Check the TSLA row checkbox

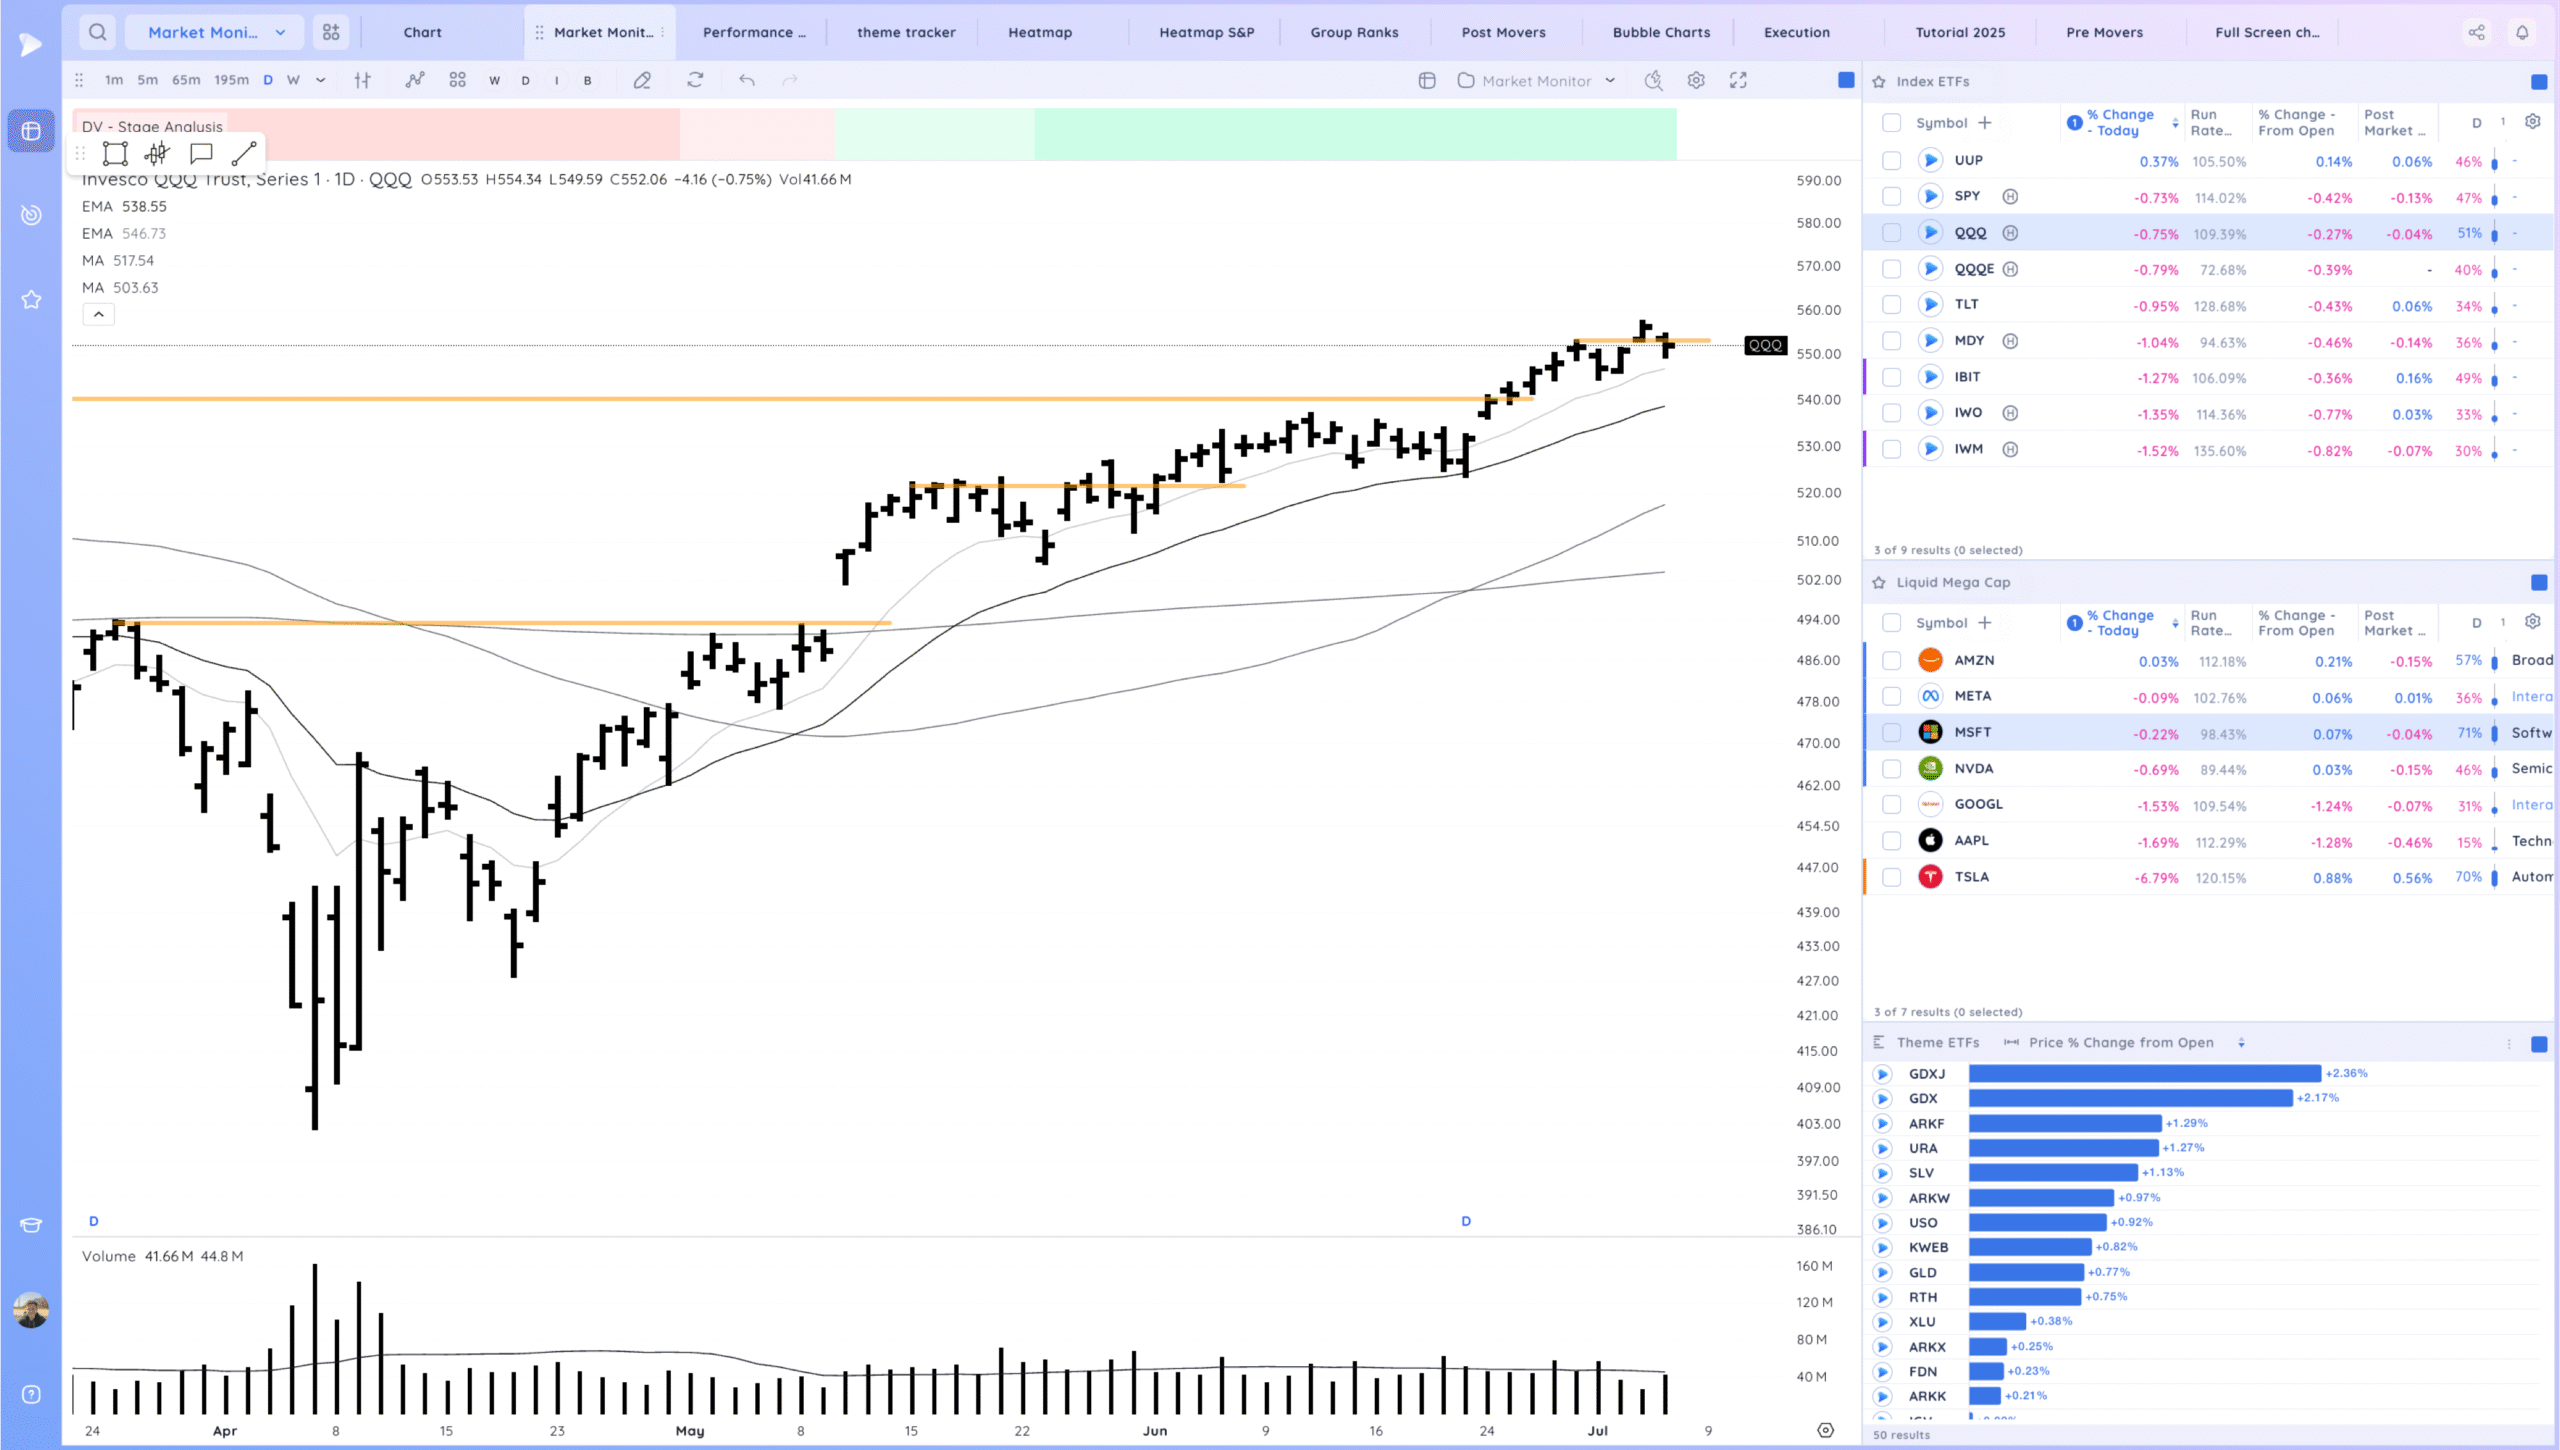(x=1891, y=877)
